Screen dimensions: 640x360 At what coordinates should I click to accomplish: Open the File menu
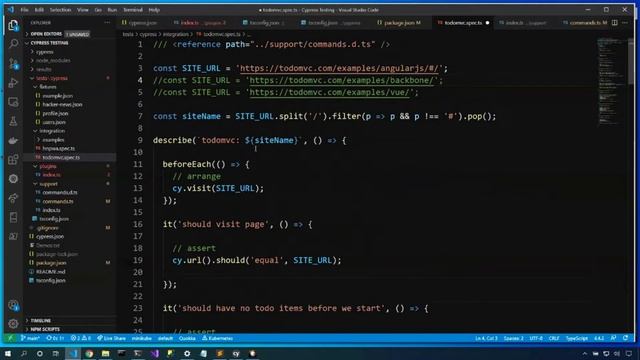(24, 10)
